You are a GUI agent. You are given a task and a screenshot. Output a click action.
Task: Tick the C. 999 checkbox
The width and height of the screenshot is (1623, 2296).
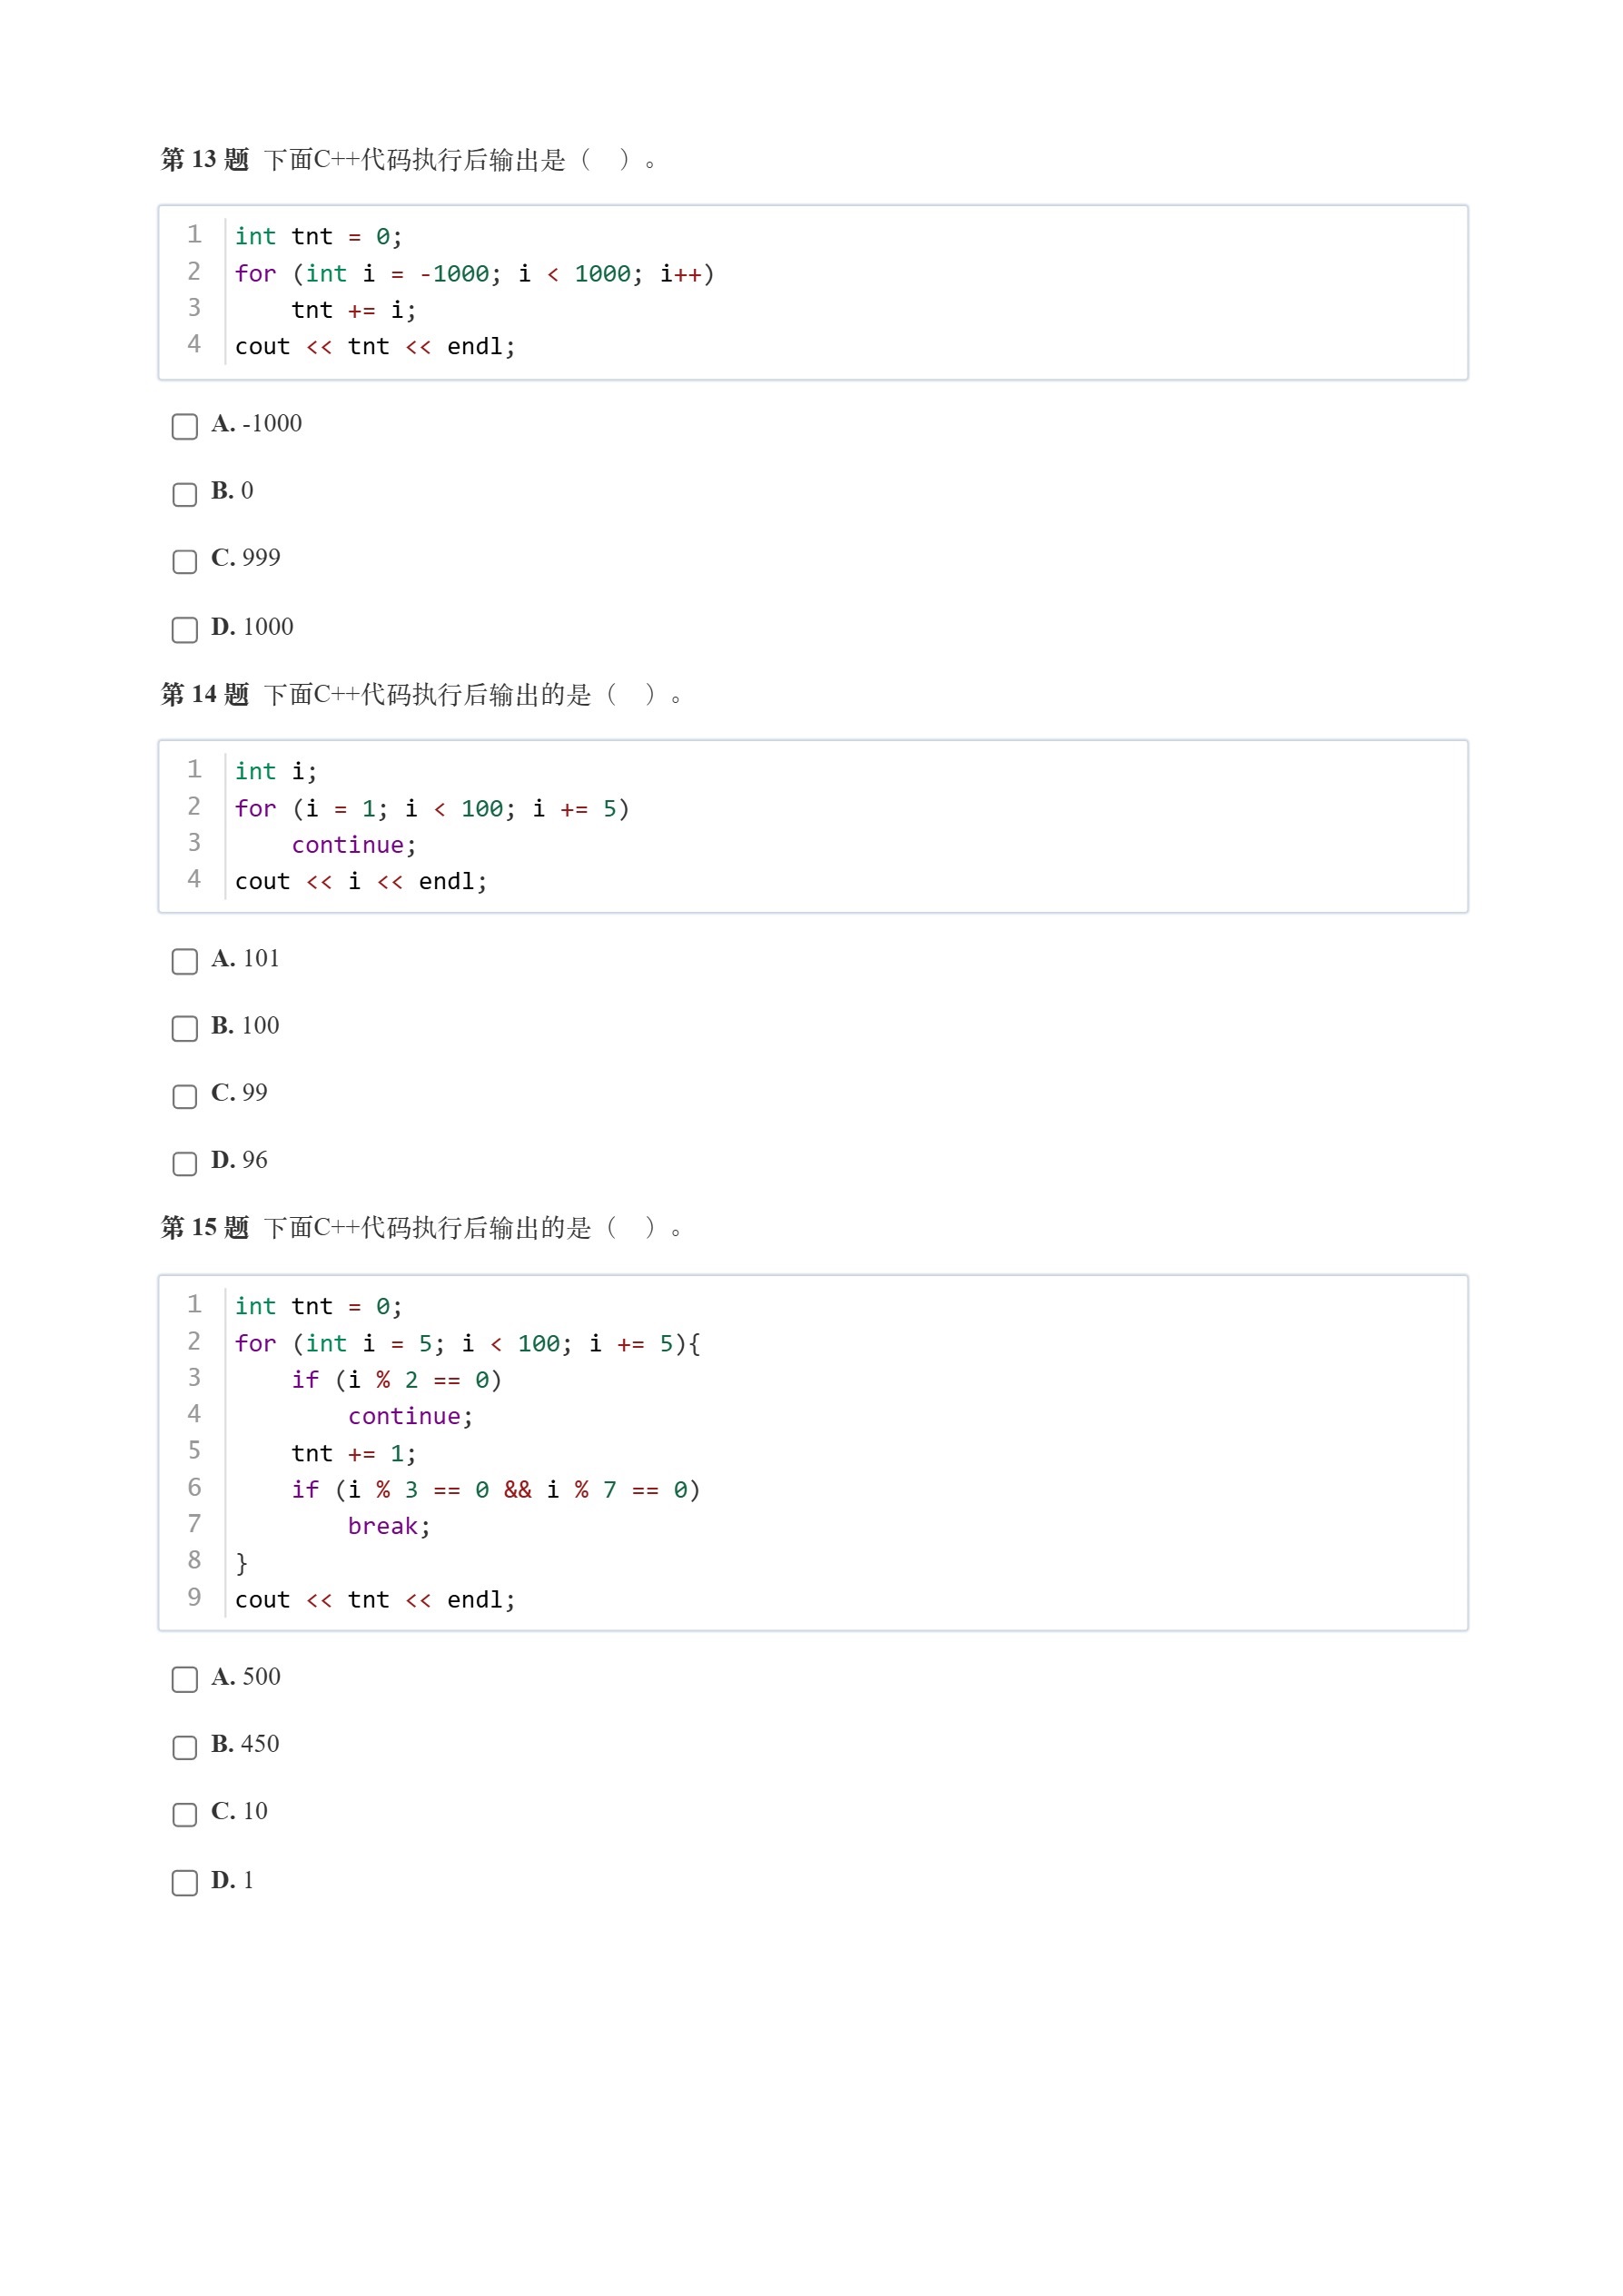[185, 561]
